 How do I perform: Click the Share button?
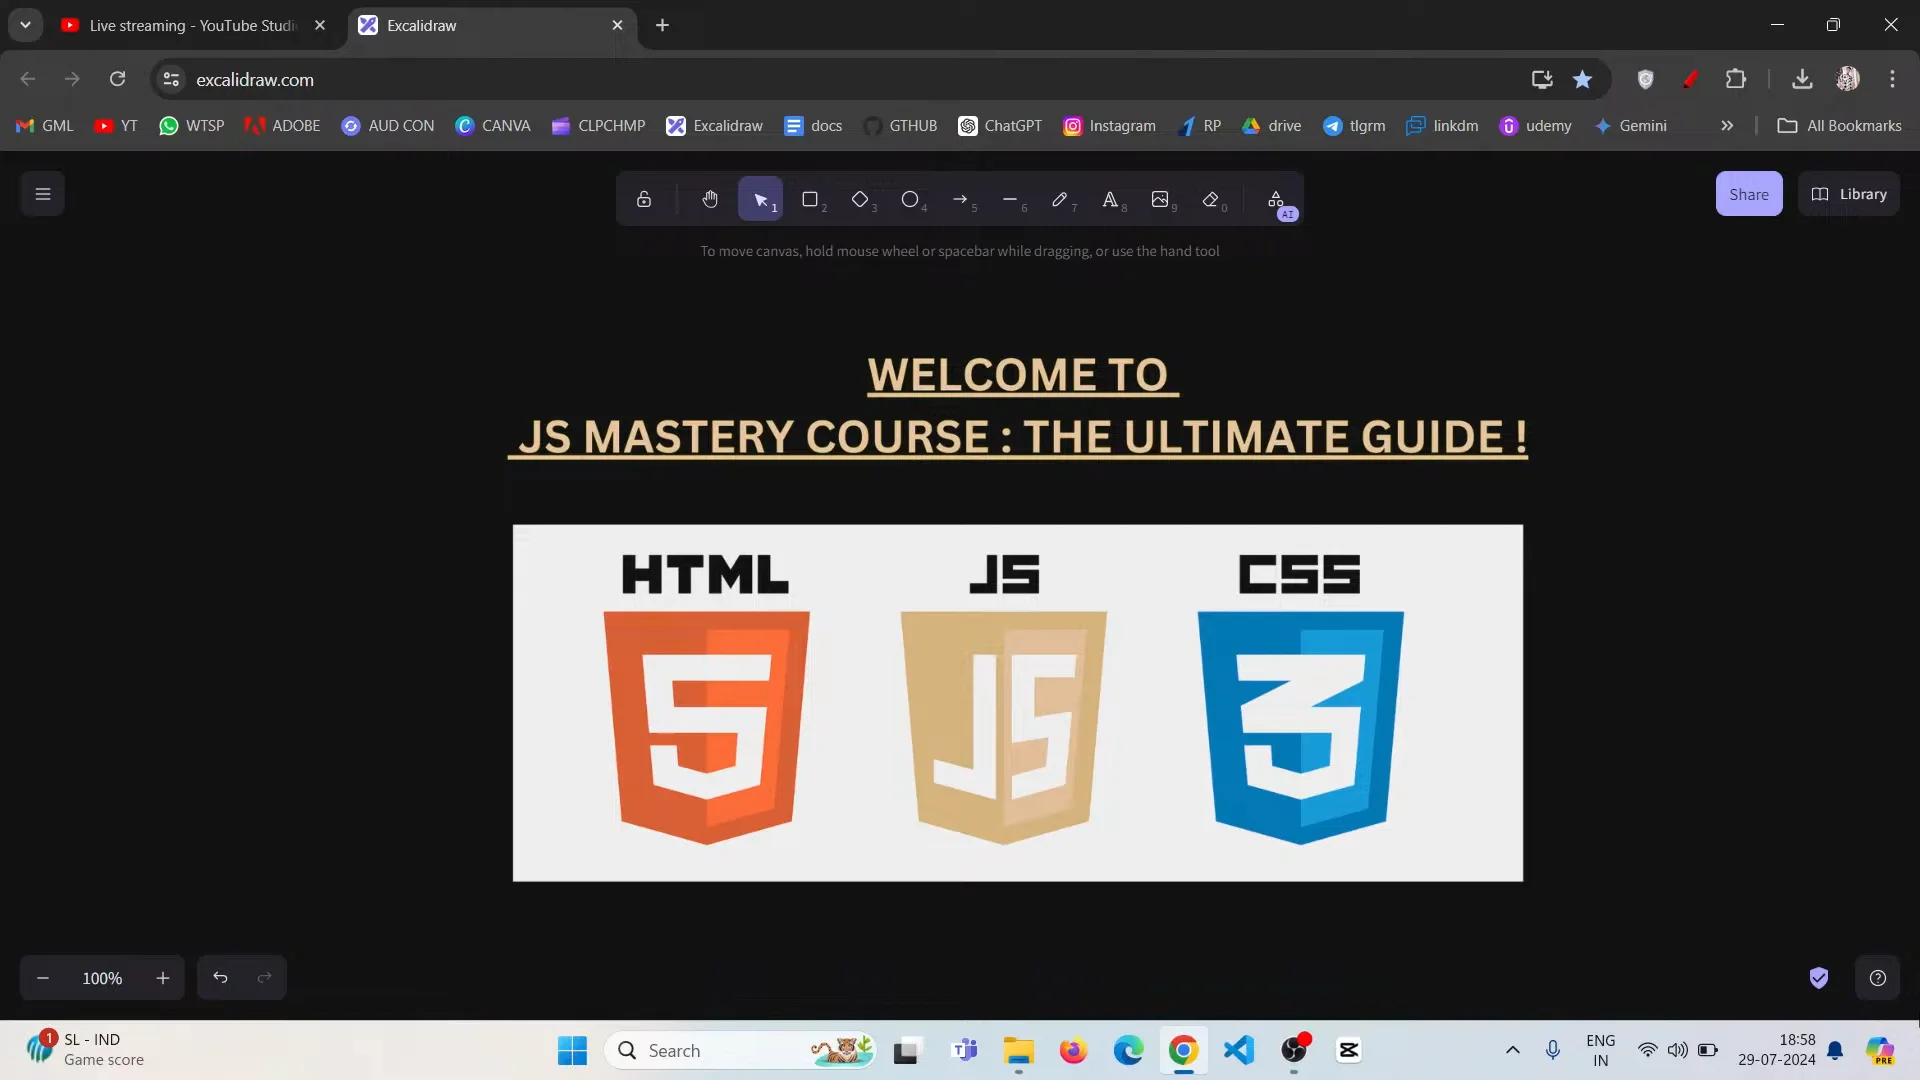(x=1749, y=194)
